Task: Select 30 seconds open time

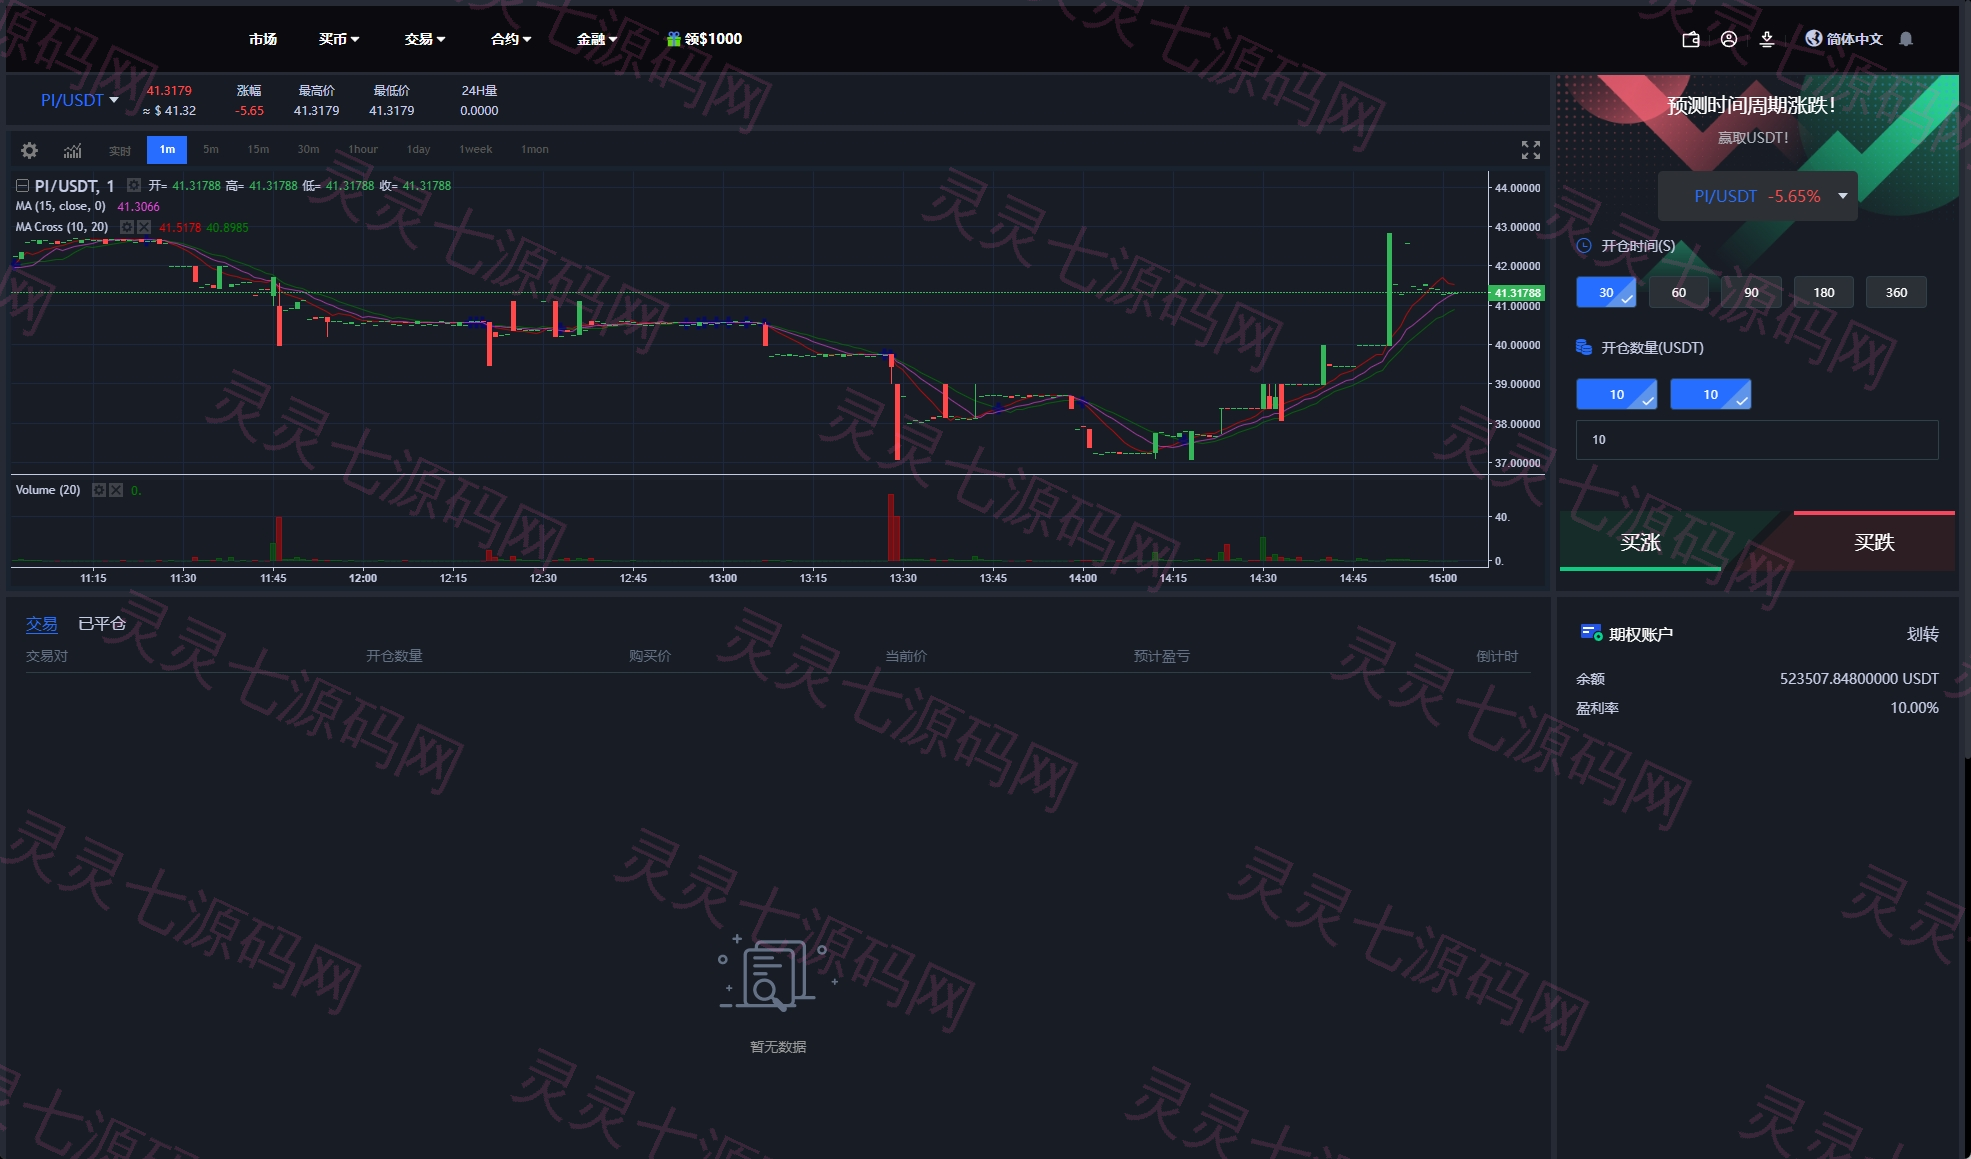Action: [x=1606, y=292]
